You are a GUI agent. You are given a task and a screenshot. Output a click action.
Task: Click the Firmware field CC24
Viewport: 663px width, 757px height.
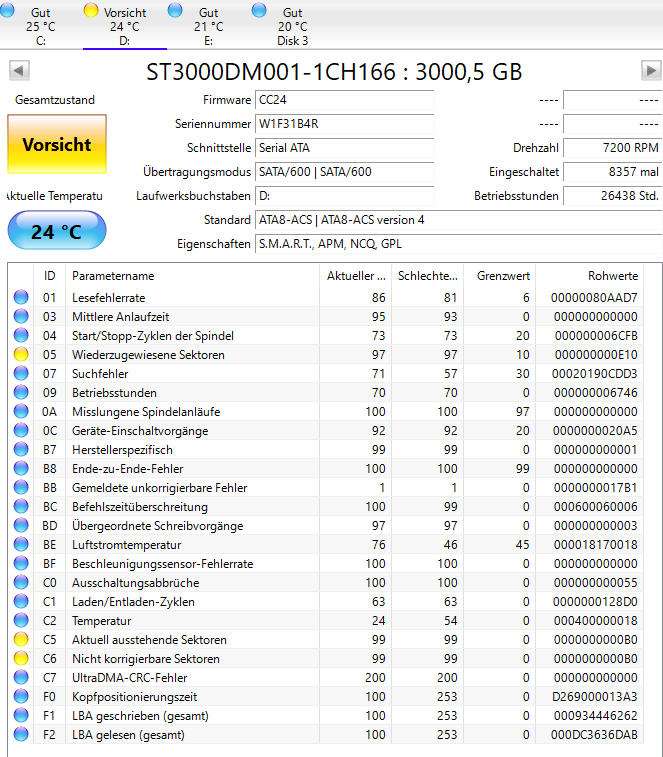pos(344,100)
